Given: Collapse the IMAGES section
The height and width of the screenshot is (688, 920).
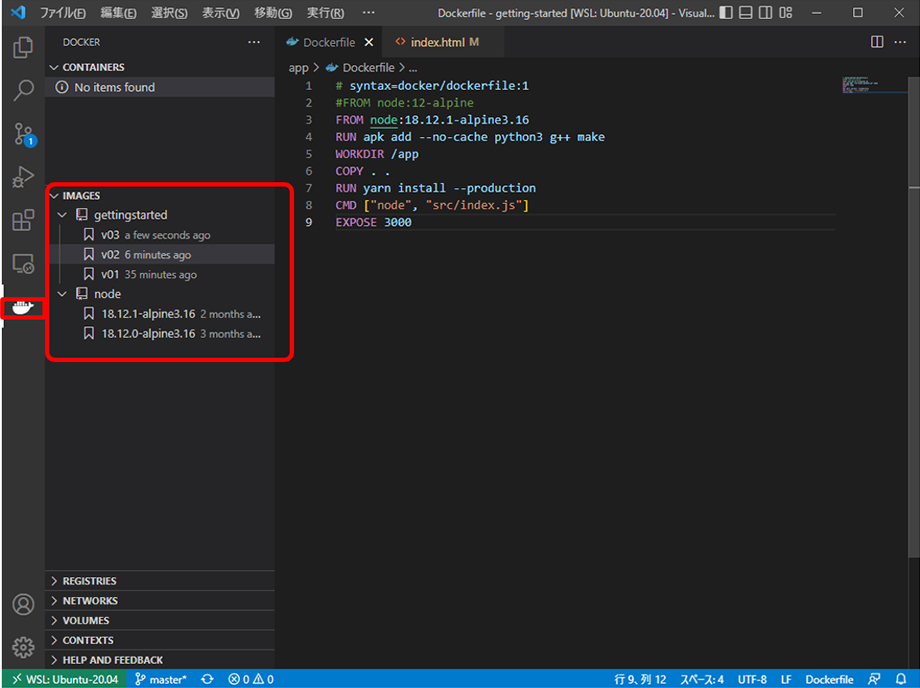Looking at the screenshot, I should click(160, 195).
